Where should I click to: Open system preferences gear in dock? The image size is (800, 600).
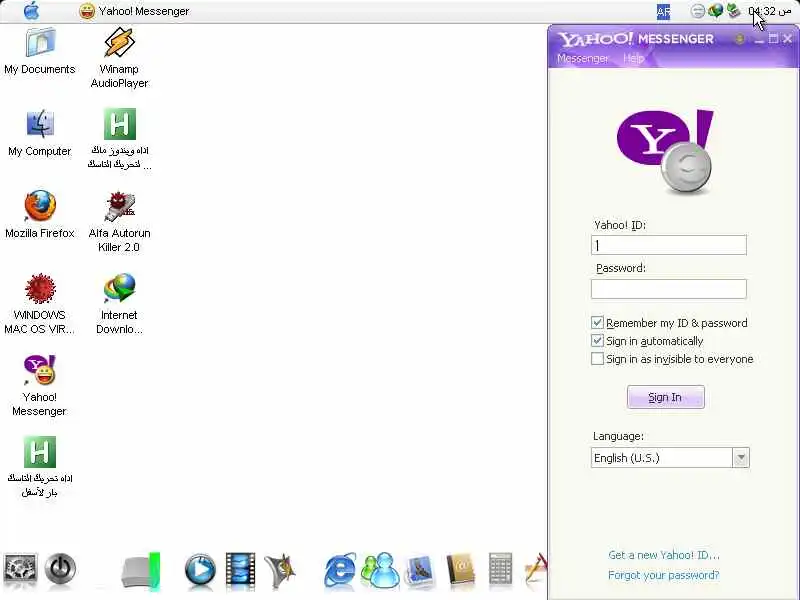(20, 568)
